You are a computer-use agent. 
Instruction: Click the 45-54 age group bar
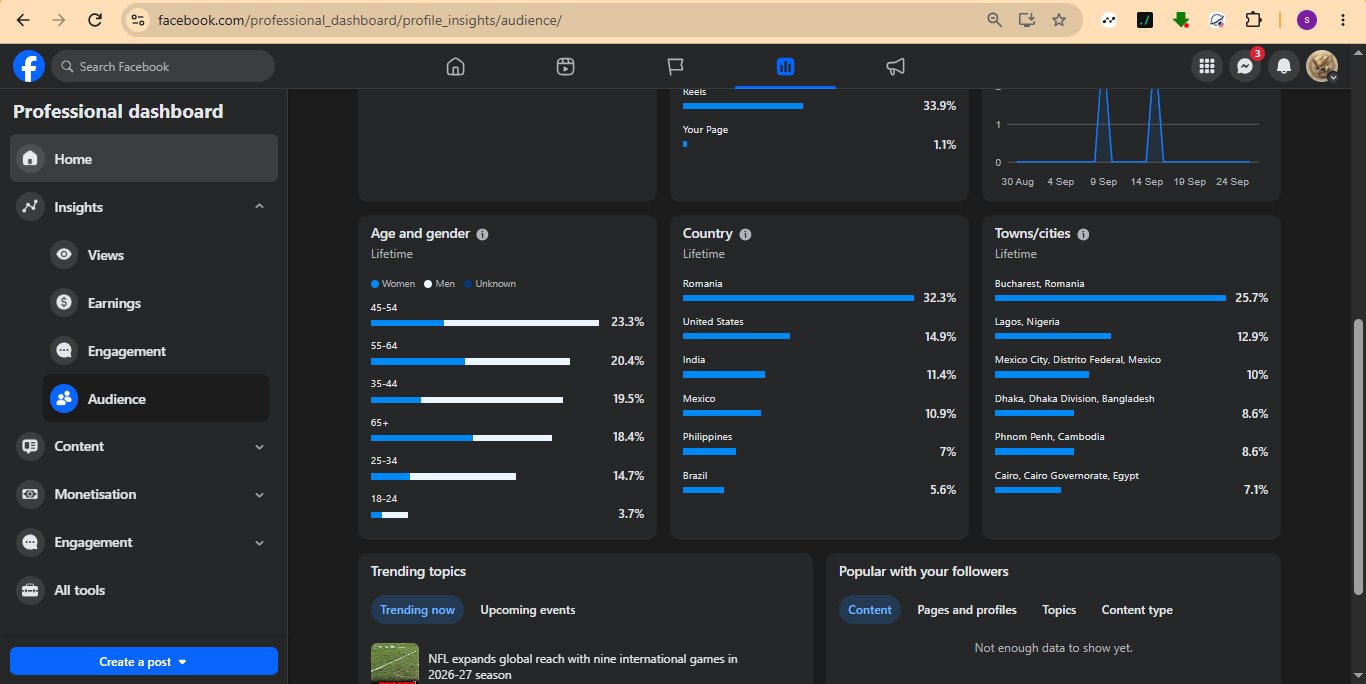(x=485, y=323)
